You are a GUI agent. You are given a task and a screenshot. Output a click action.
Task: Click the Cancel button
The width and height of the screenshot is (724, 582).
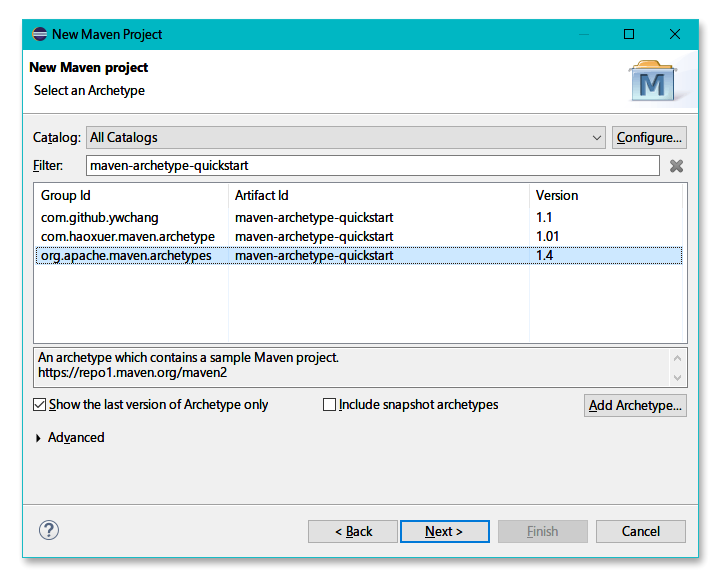(640, 532)
